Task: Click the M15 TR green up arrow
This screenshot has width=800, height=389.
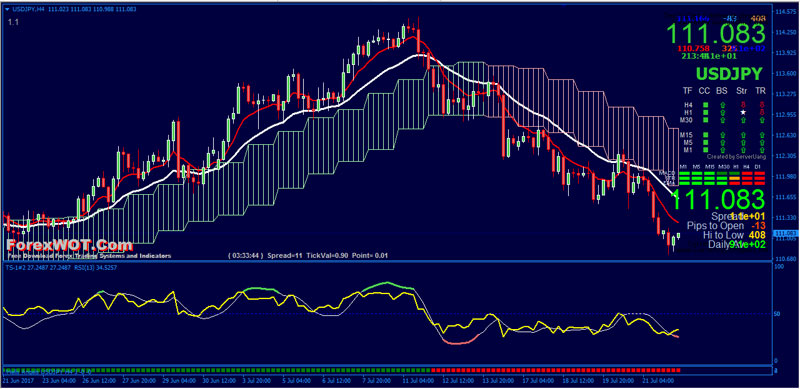Action: (x=762, y=135)
